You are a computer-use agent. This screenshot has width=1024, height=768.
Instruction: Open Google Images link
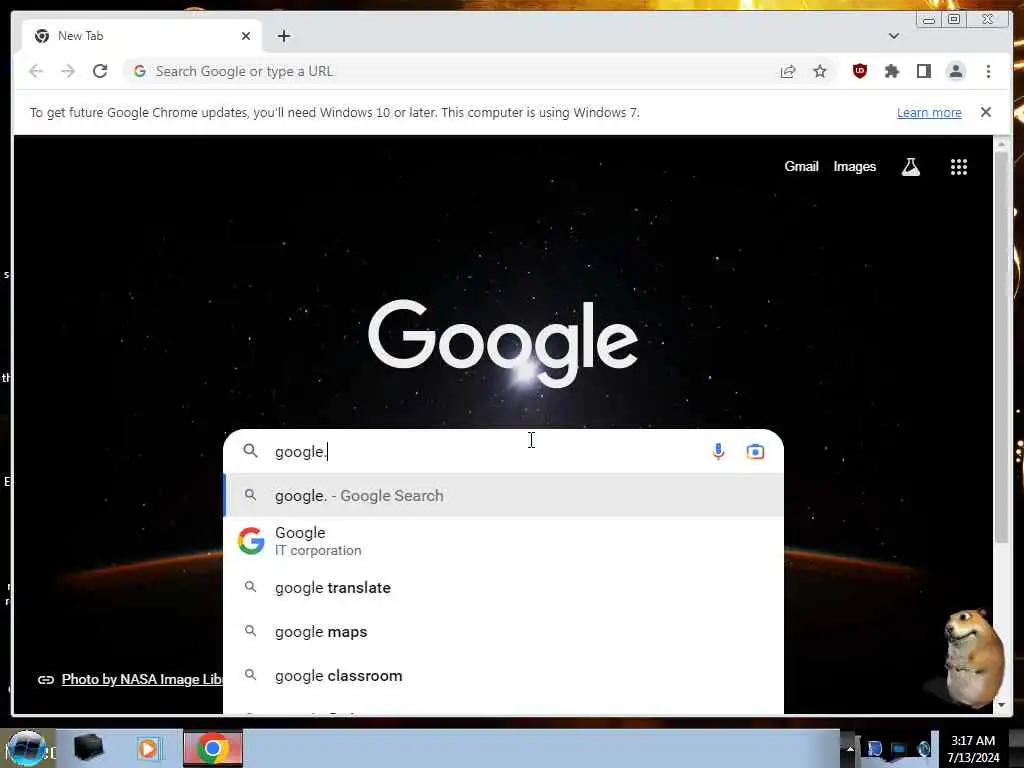(x=854, y=167)
